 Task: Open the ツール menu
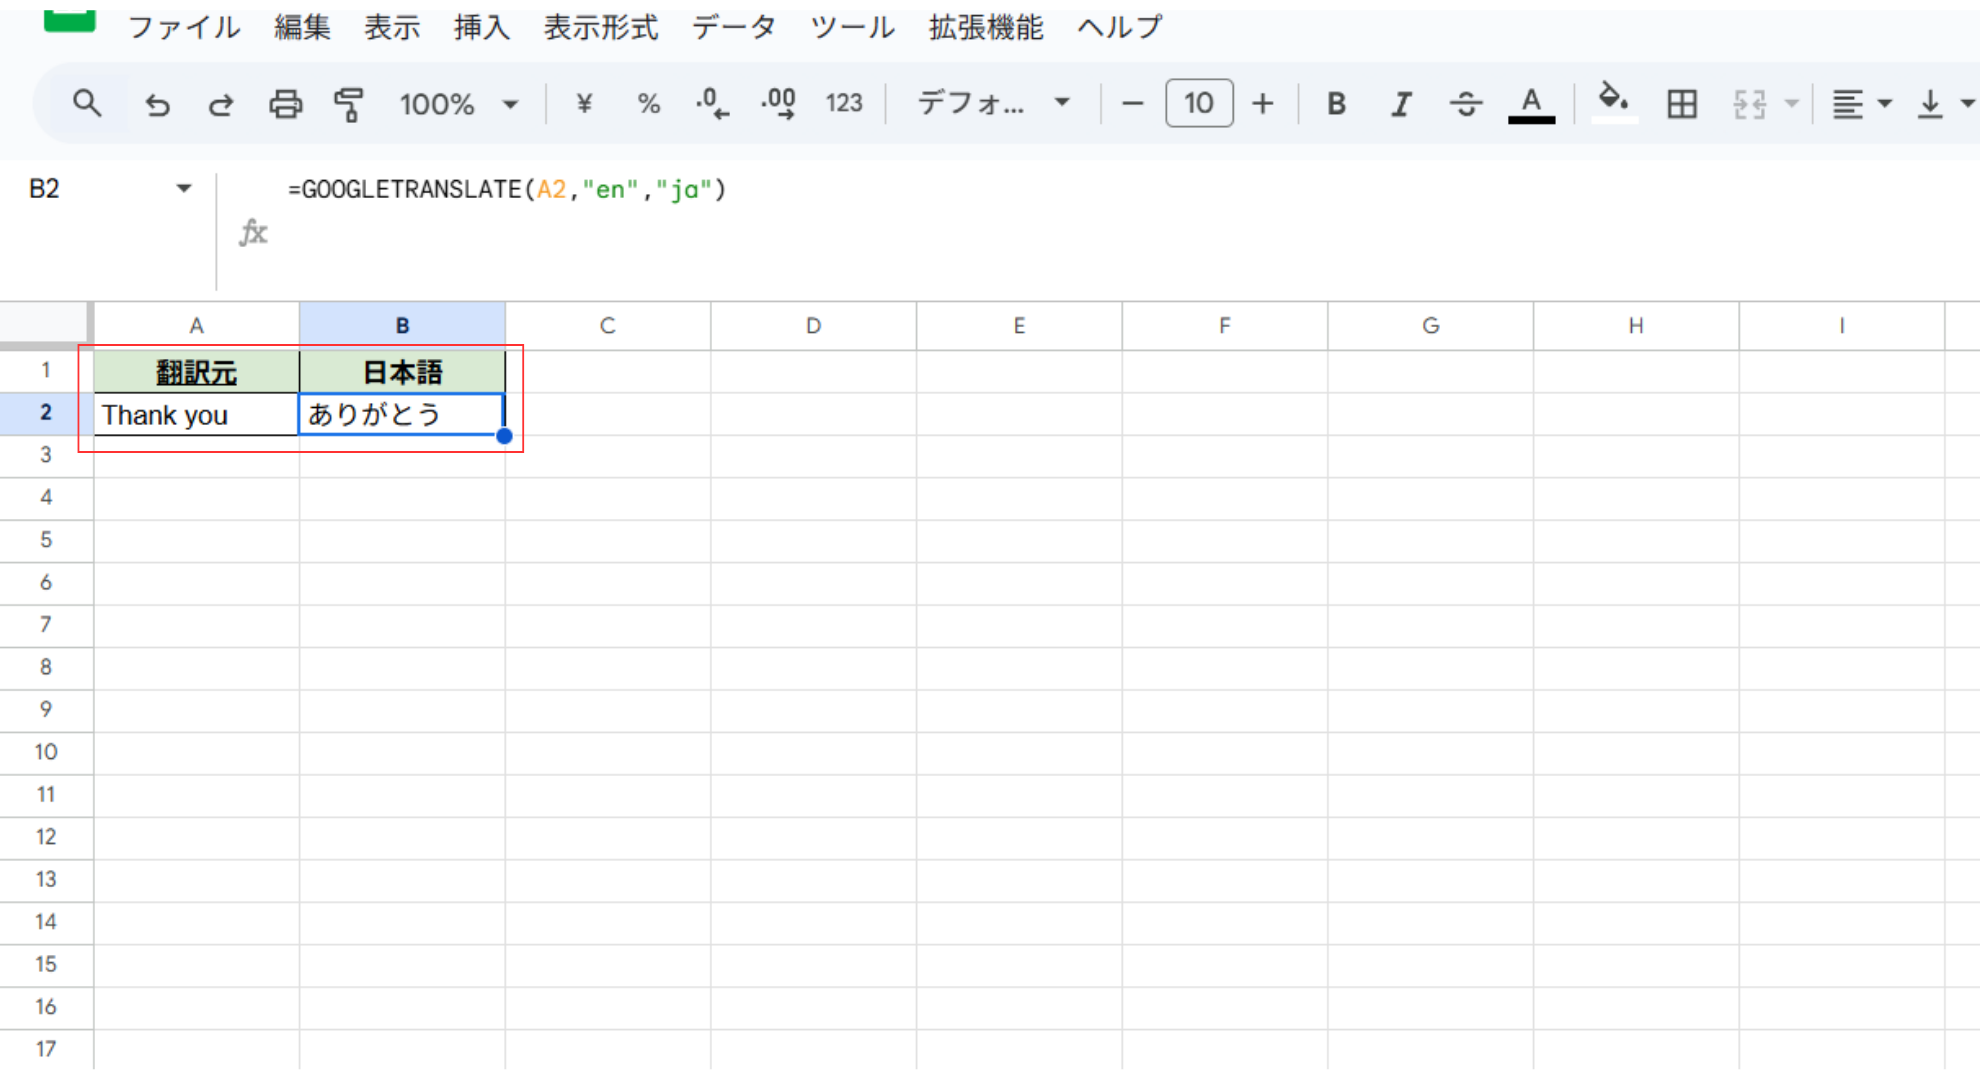point(852,27)
